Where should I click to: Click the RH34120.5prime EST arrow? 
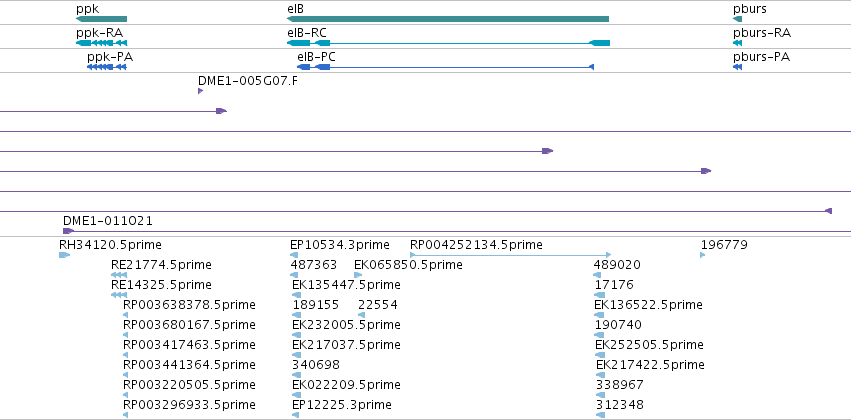tap(65, 255)
